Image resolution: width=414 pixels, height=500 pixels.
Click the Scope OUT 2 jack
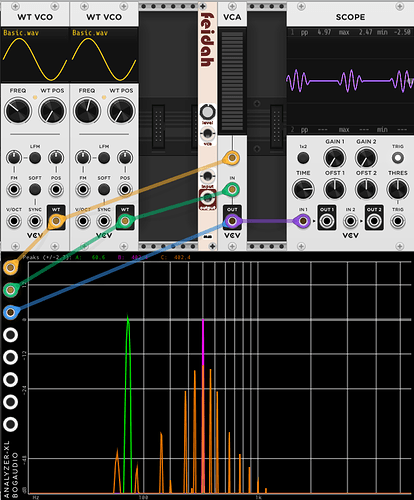pyautogui.click(x=374, y=221)
